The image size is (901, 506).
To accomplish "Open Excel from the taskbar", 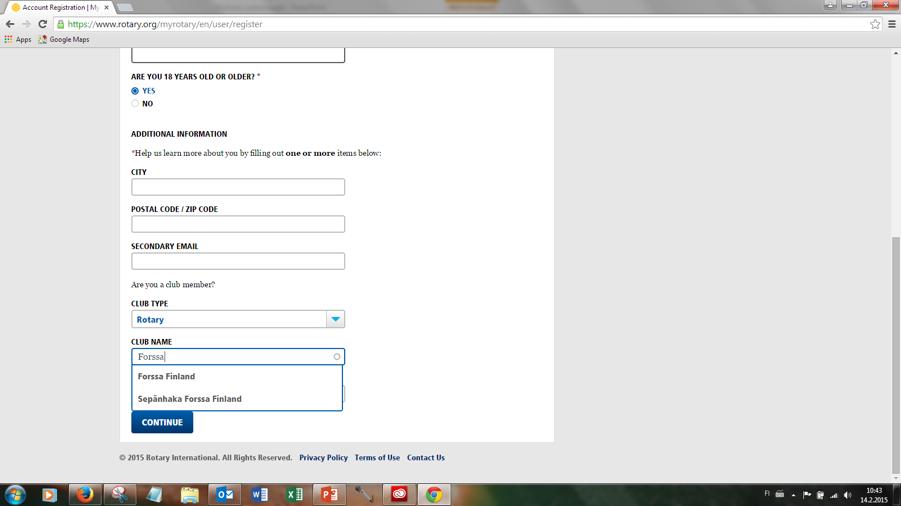I will click(x=295, y=495).
